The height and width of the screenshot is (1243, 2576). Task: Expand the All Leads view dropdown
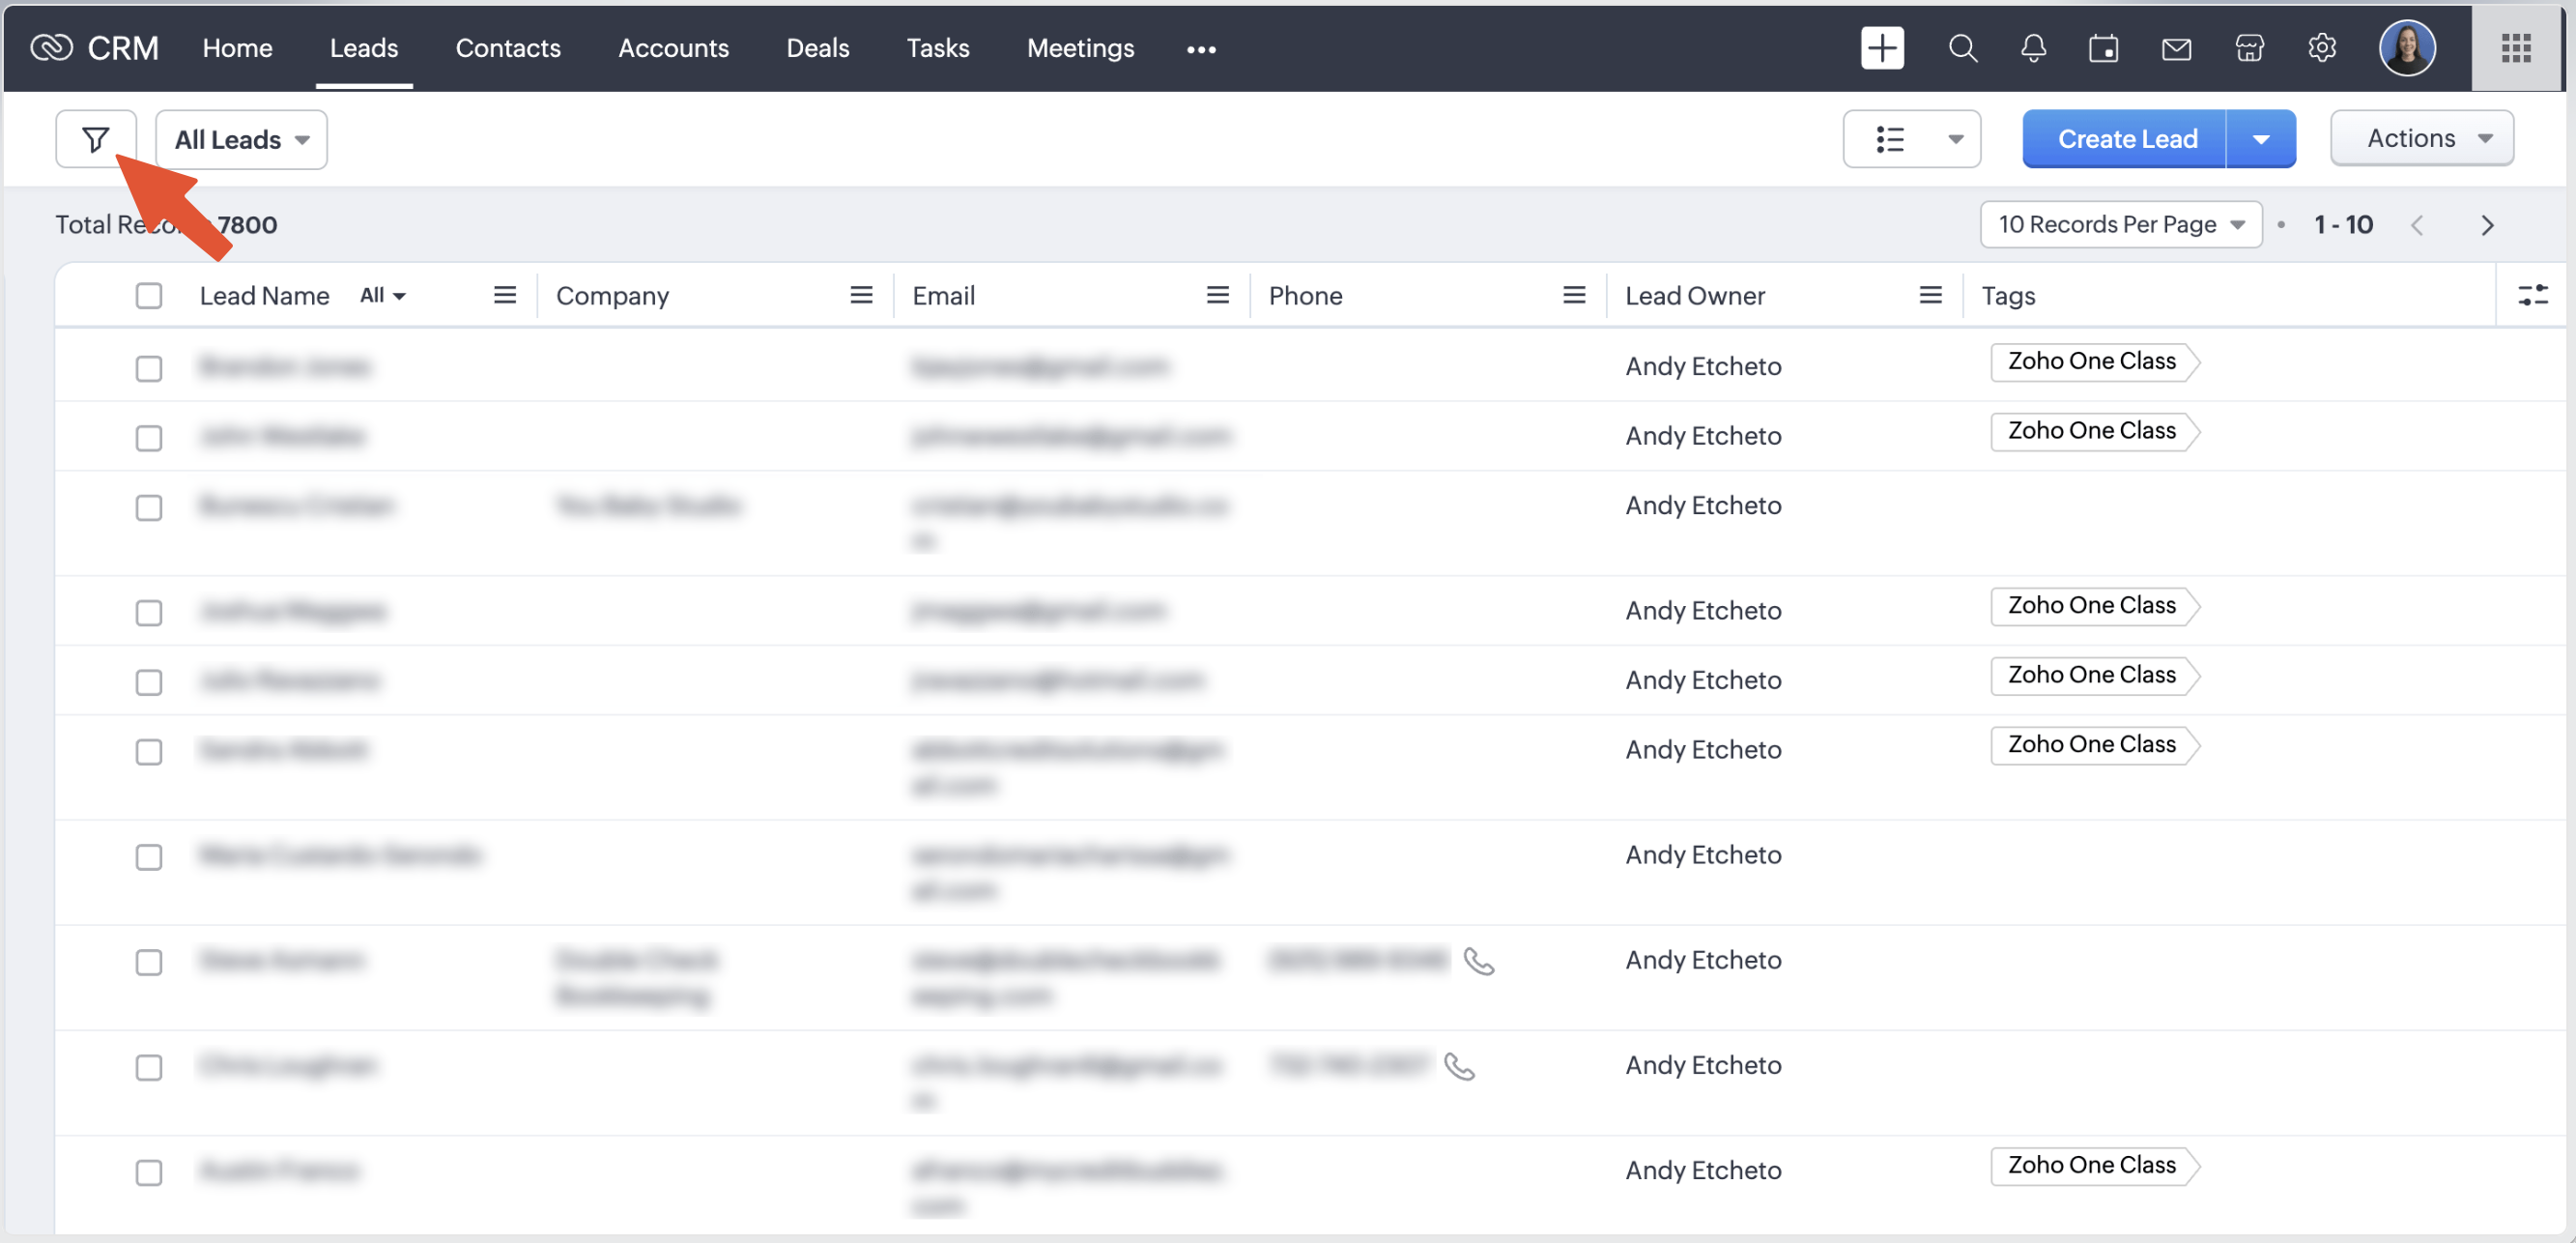click(241, 139)
